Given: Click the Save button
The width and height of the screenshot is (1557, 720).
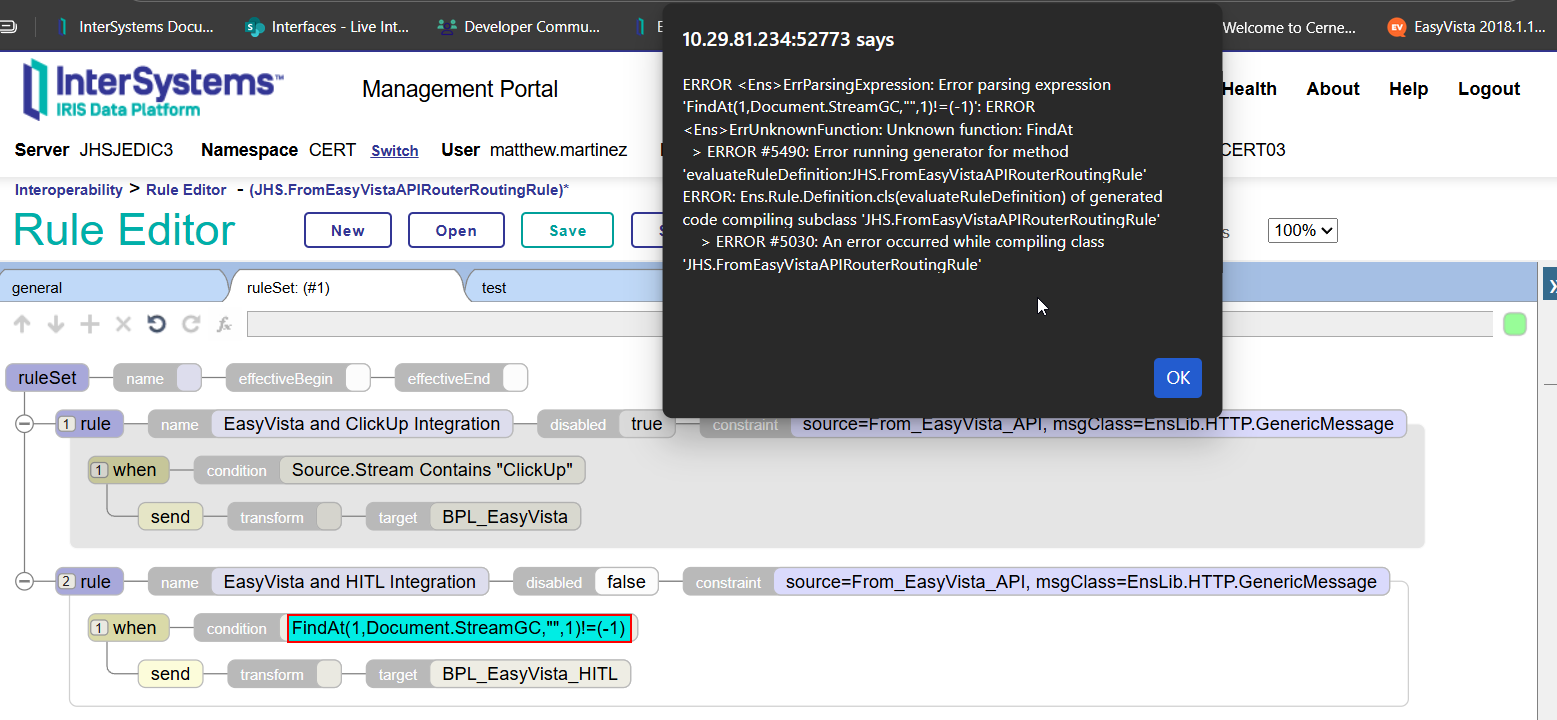Looking at the screenshot, I should 567,230.
